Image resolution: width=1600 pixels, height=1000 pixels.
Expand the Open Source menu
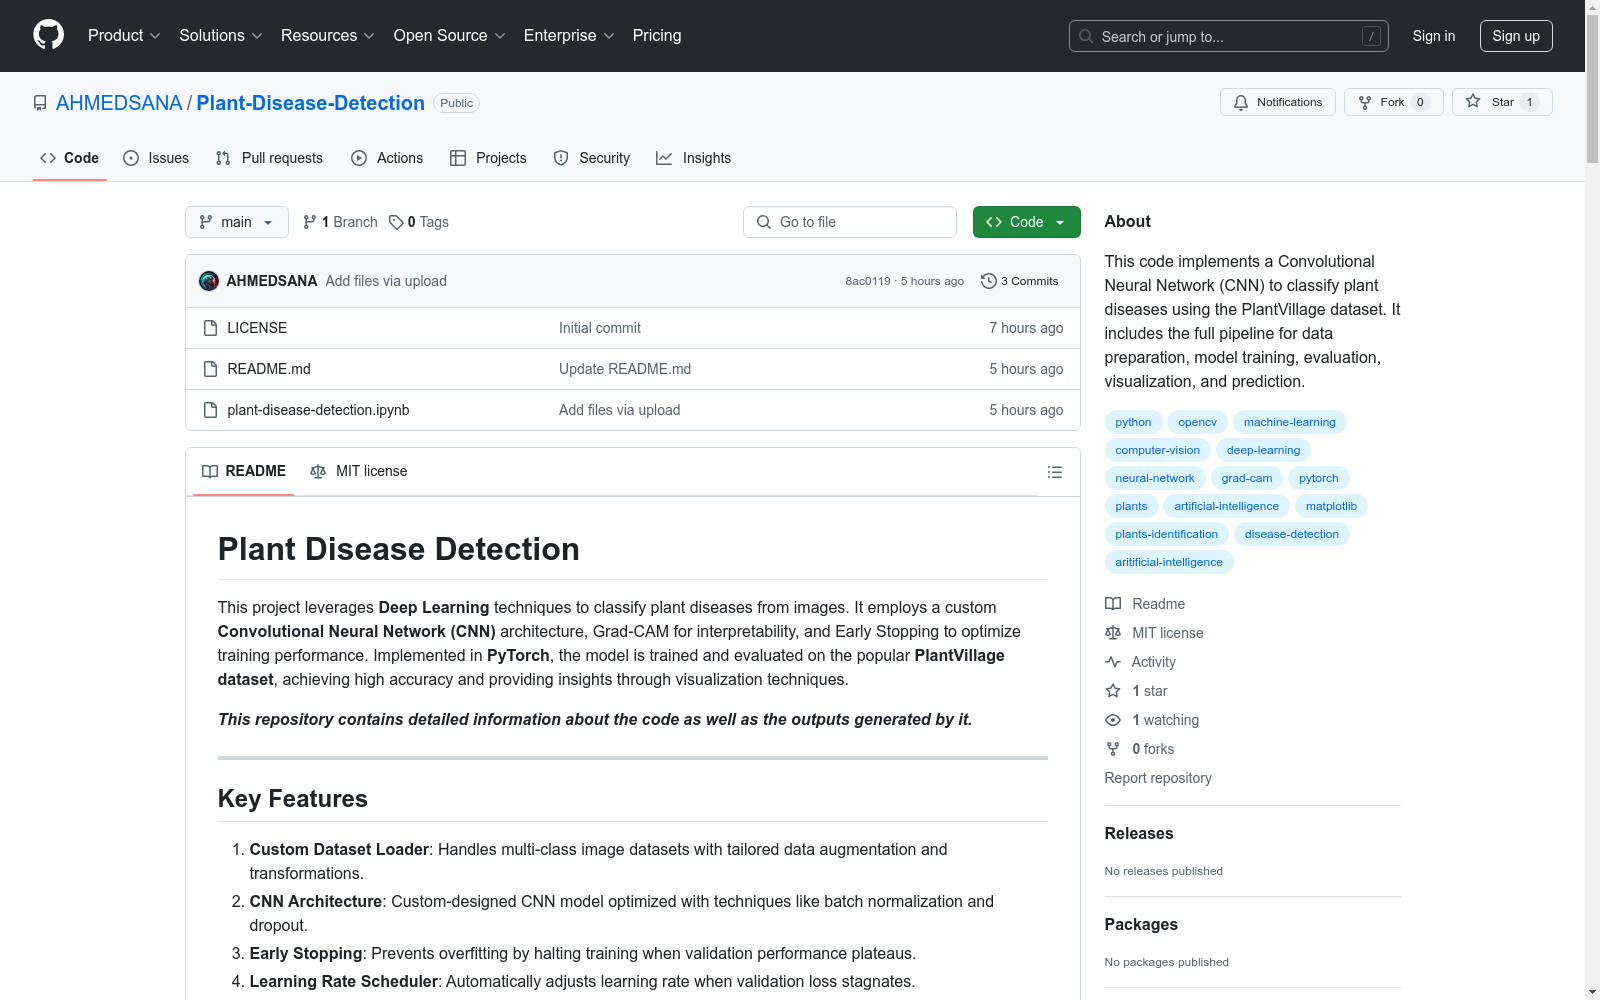(x=450, y=35)
